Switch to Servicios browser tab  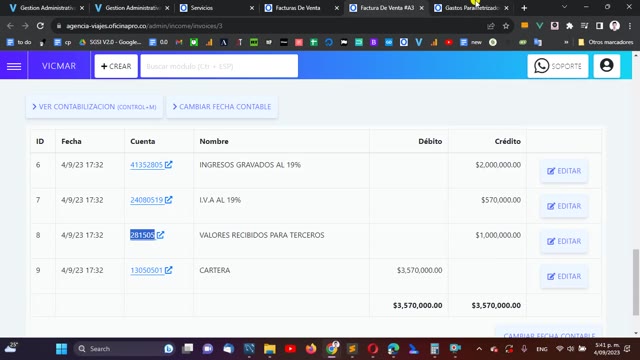coord(216,8)
